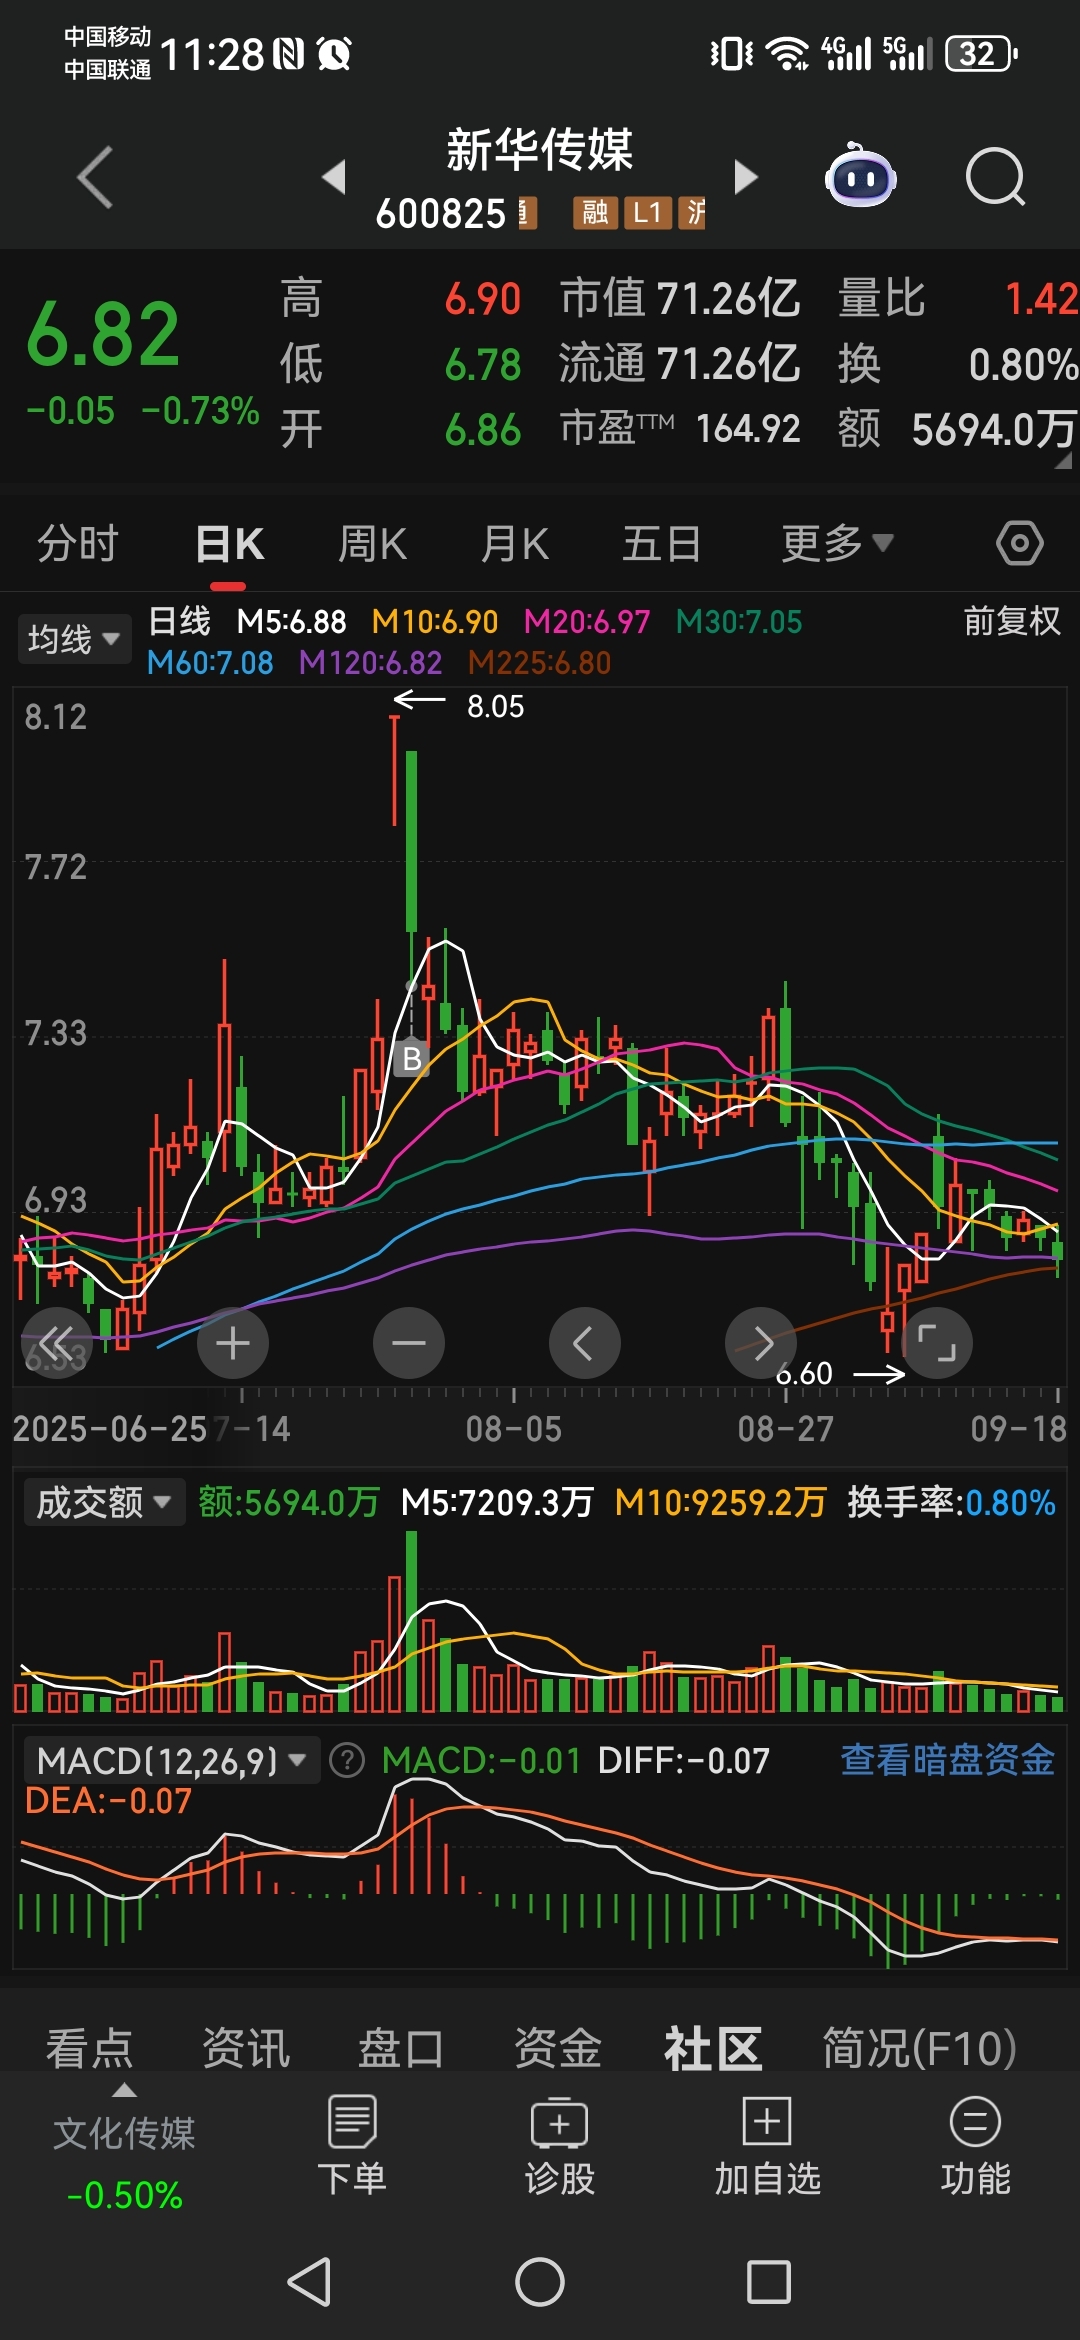Tap the M120:6.82 moving average label

(370, 662)
